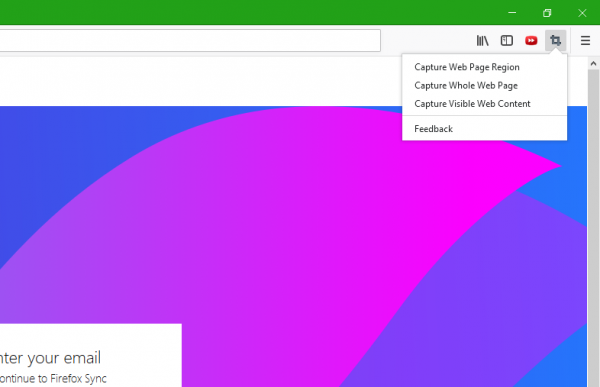Viewport: 600px width, 387px height.
Task: Focus the address bar field
Action: coord(190,40)
